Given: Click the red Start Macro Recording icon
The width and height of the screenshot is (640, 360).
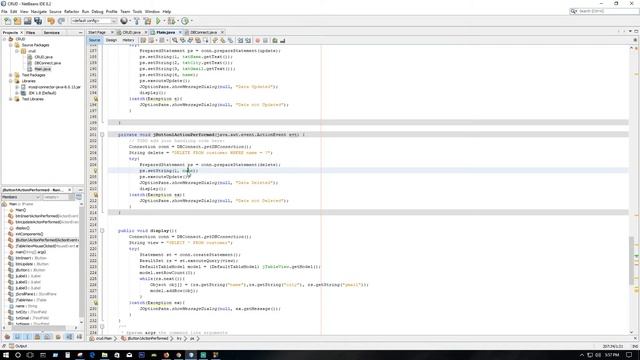Looking at the screenshot, I should [x=258, y=40].
